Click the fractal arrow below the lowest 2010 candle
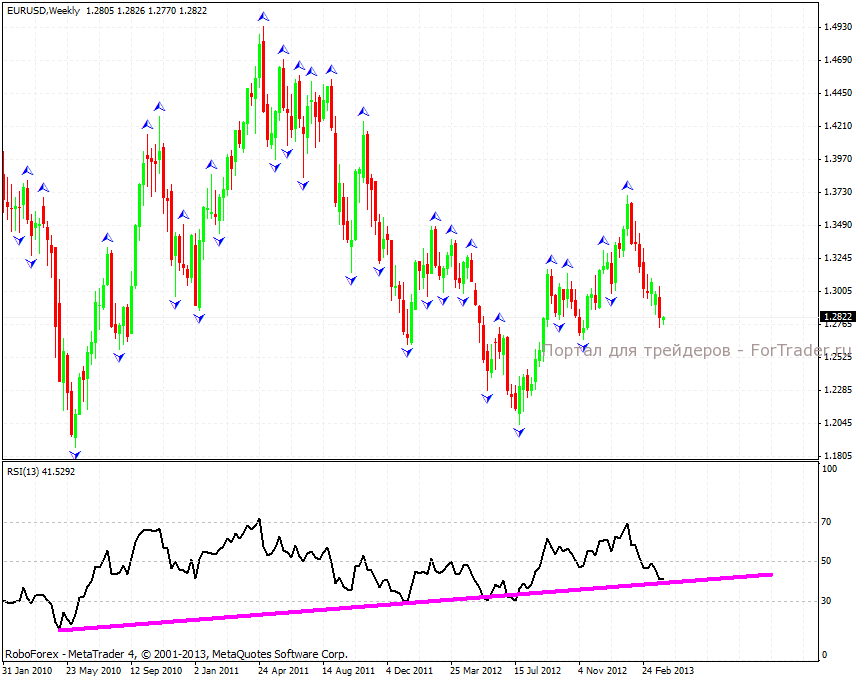This screenshot has height=679, width=858. click(74, 453)
